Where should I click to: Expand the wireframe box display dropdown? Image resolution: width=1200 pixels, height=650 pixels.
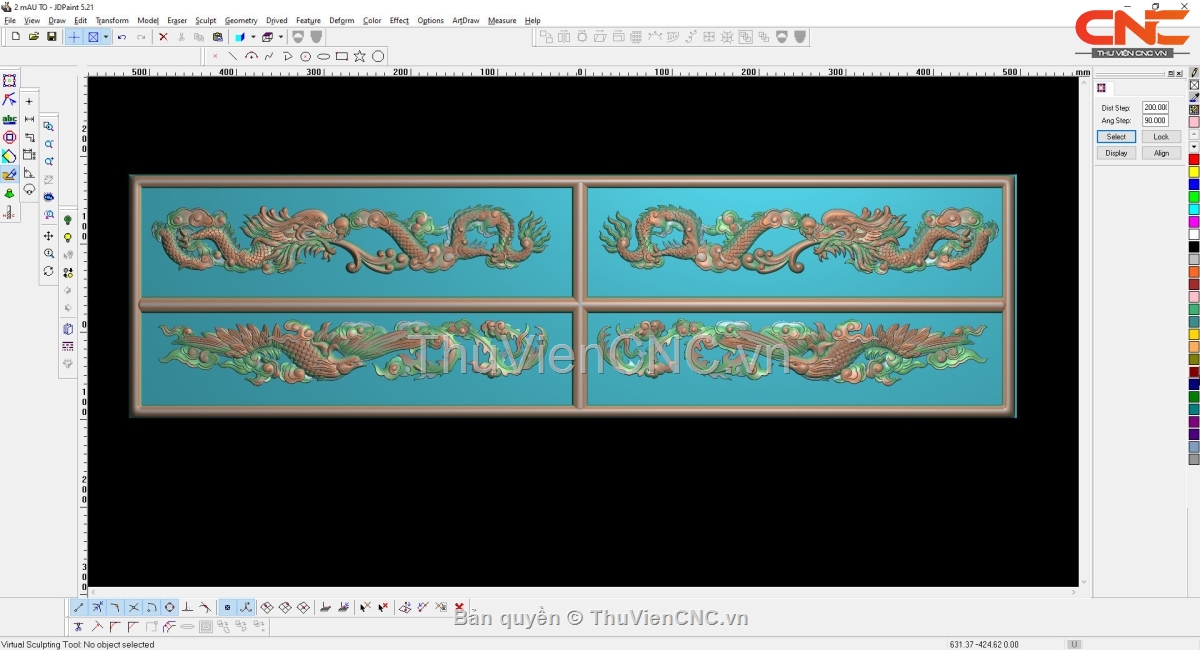point(281,37)
